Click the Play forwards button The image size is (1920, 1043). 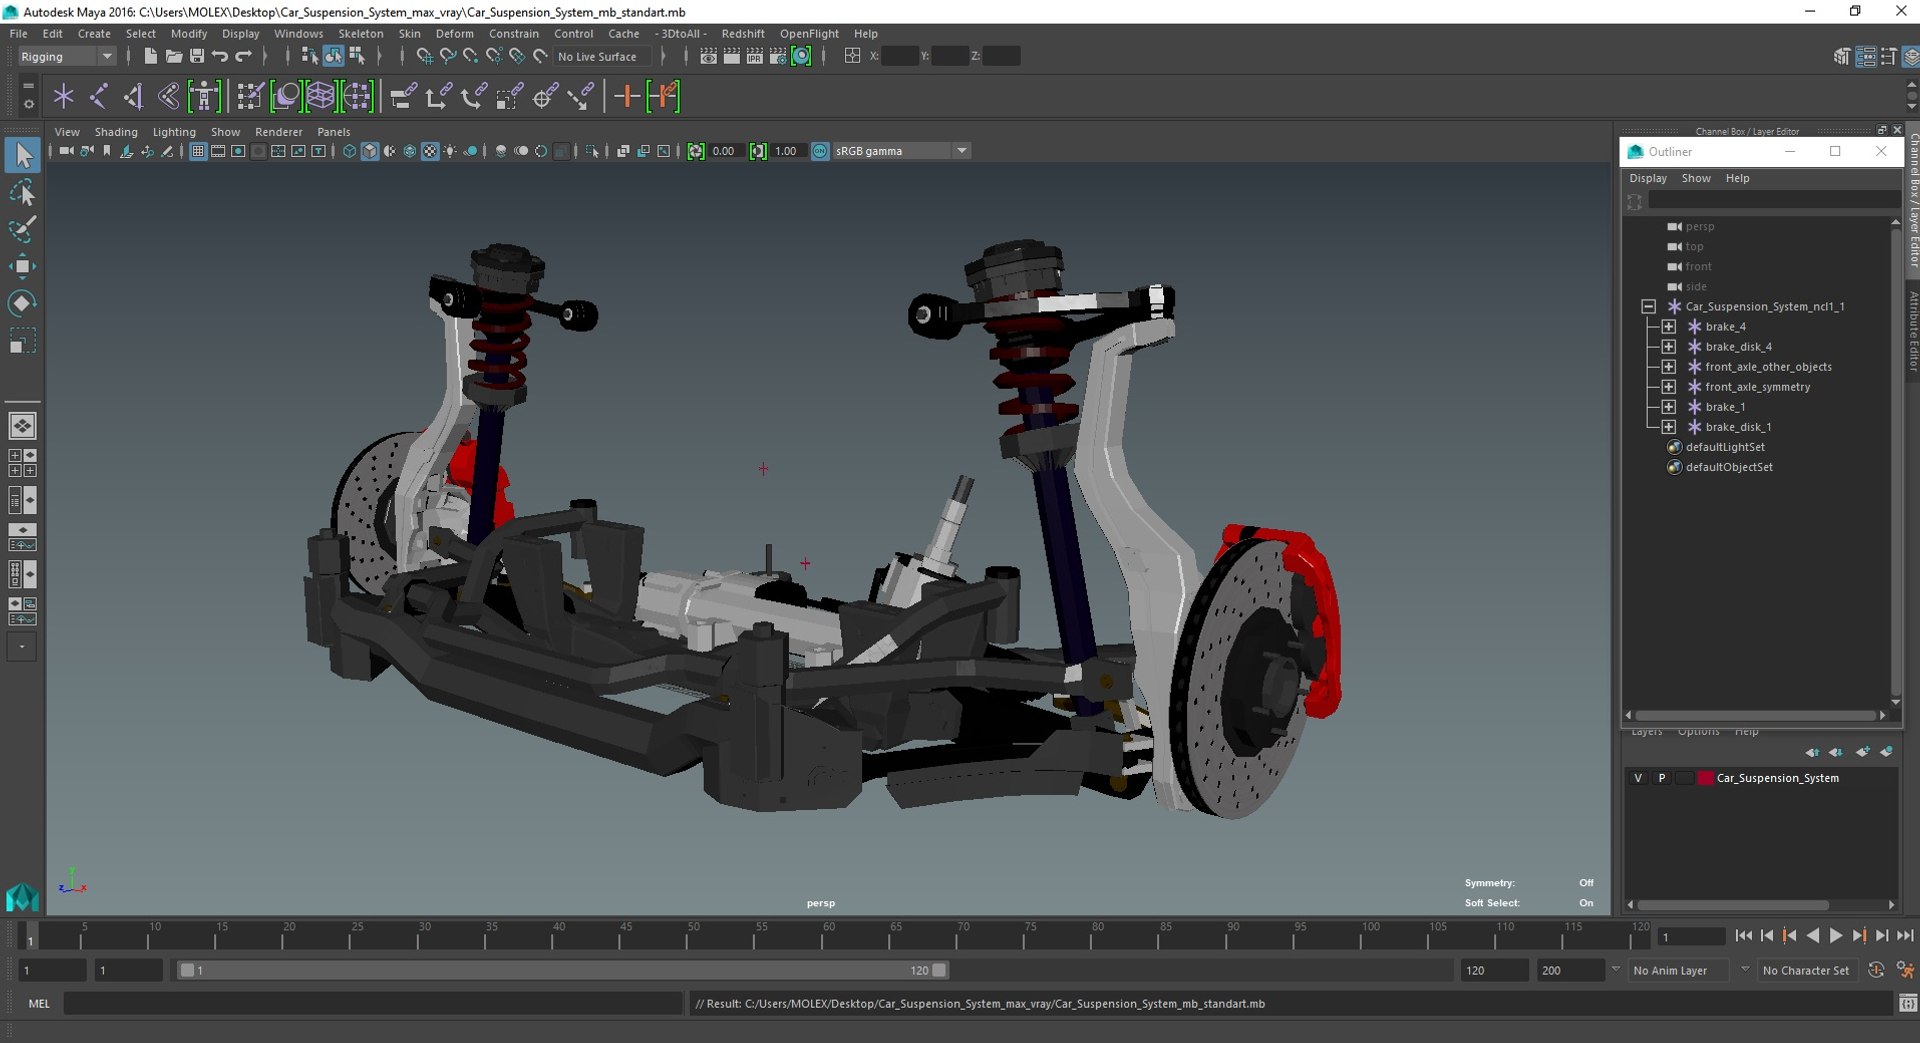(x=1836, y=936)
